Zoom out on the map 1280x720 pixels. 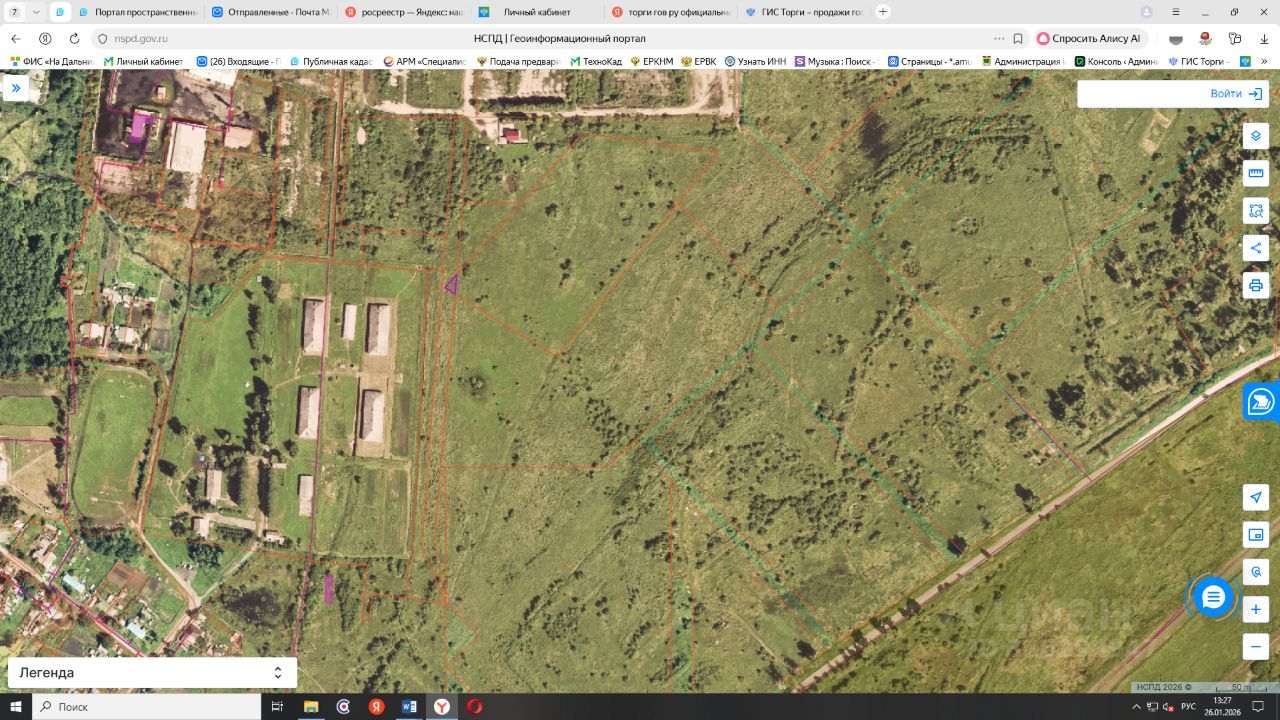(x=1256, y=647)
